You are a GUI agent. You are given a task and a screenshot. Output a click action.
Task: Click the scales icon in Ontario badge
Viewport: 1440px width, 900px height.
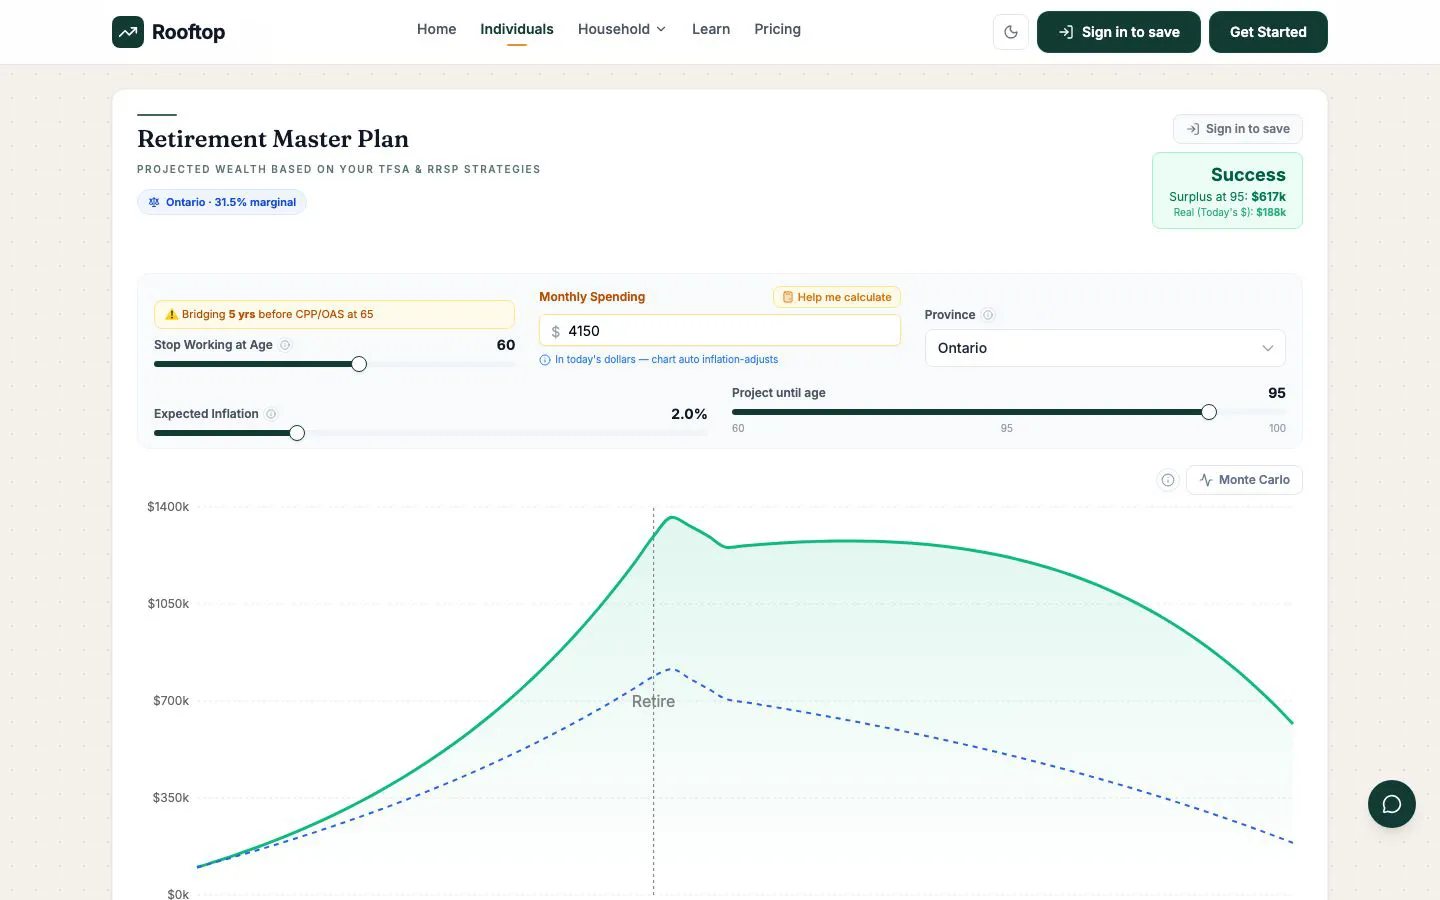[154, 202]
